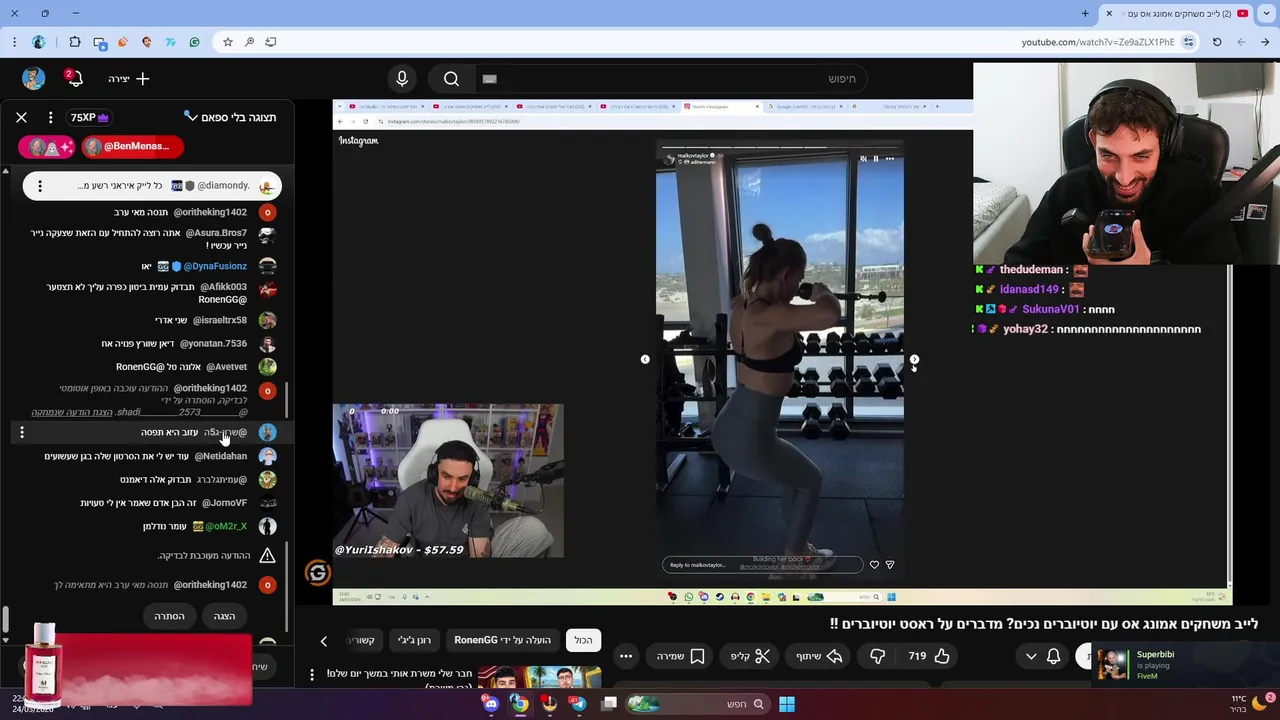The width and height of the screenshot is (1280, 720).
Task: Go to previous Instagram story arrow
Action: tap(645, 359)
